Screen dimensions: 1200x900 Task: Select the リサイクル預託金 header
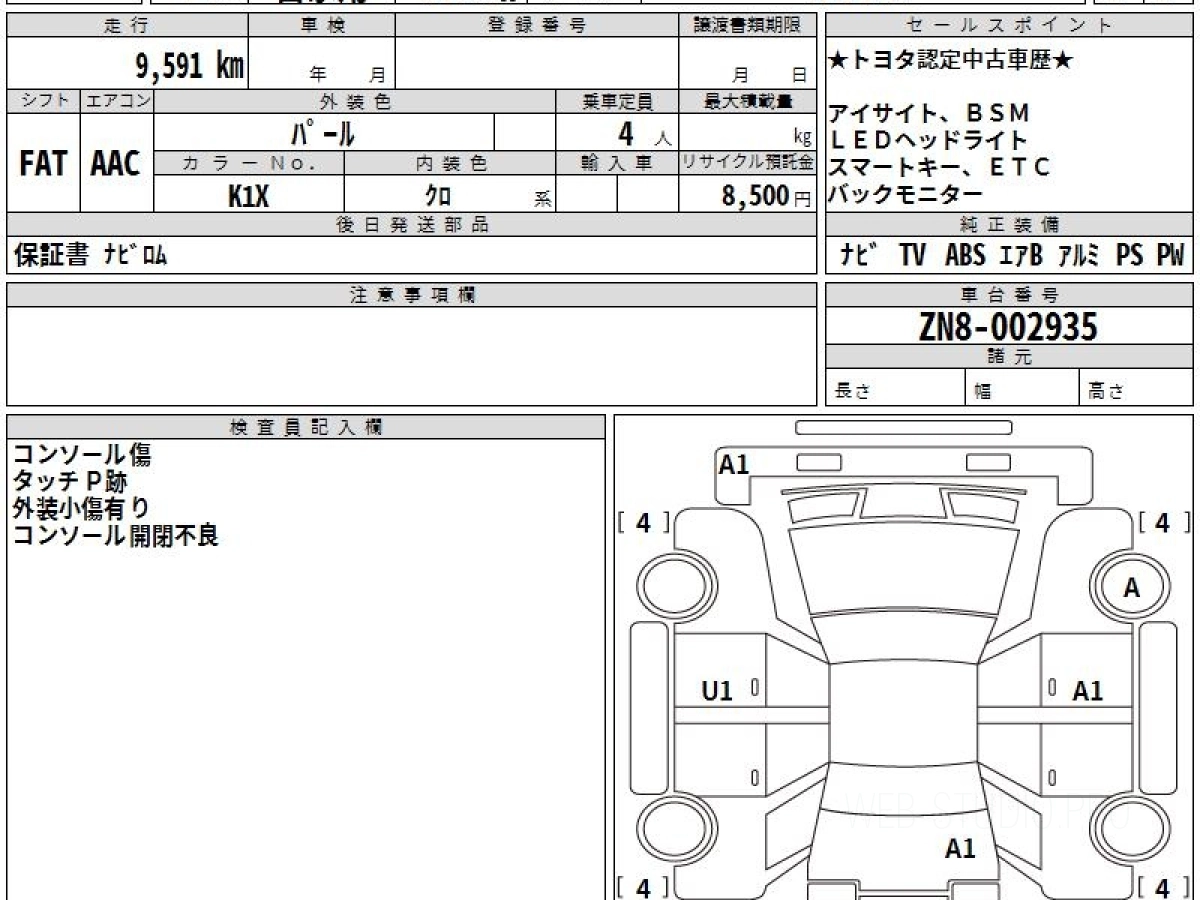pyautogui.click(x=747, y=163)
